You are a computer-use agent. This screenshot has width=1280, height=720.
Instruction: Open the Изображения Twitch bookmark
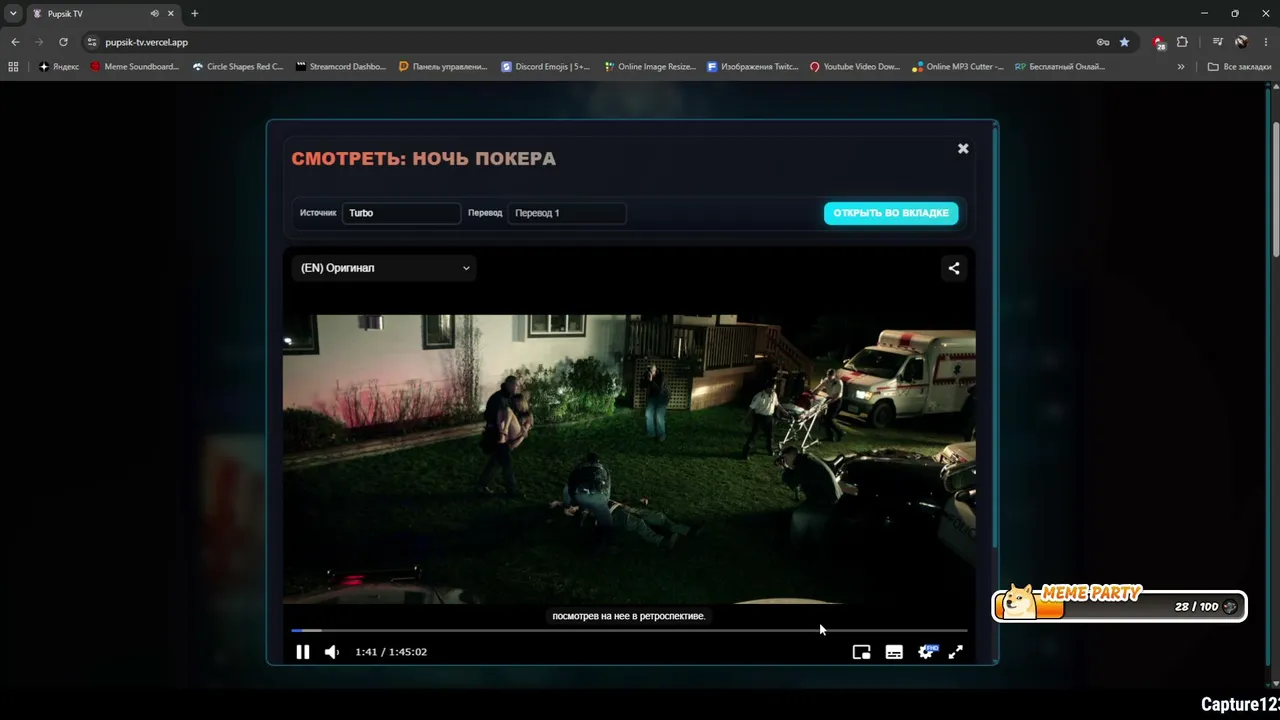tap(752, 67)
